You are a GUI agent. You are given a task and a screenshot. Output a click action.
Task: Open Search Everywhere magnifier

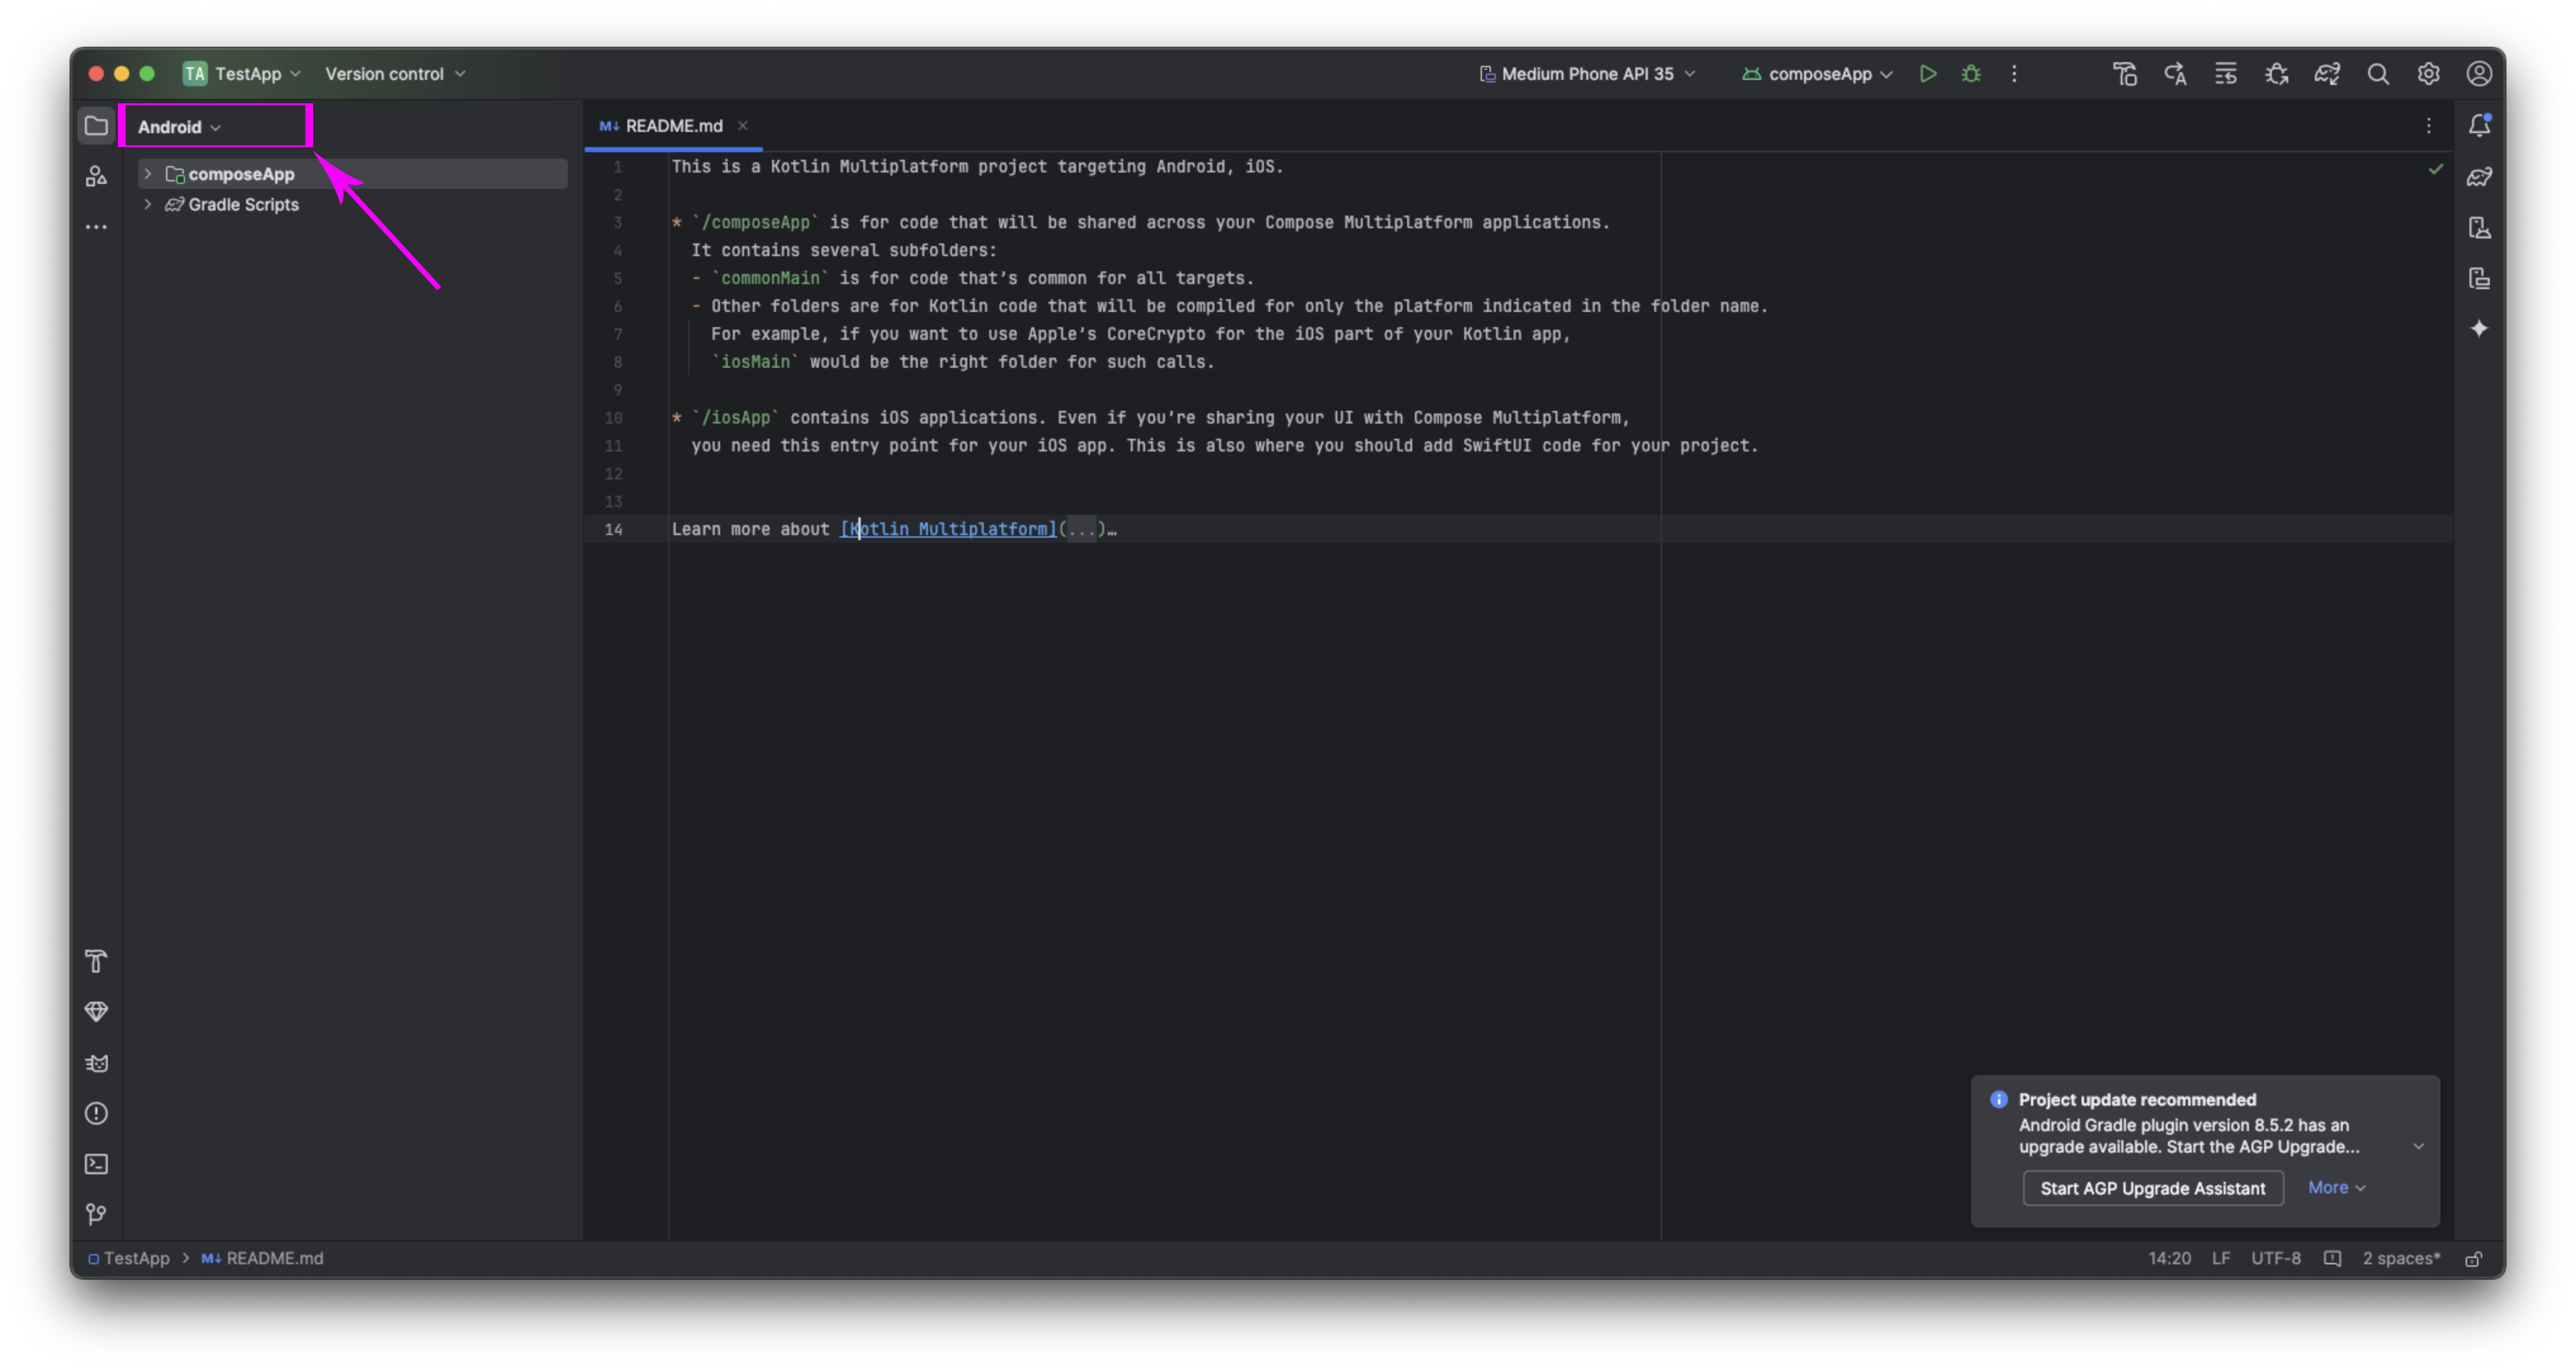2377,74
